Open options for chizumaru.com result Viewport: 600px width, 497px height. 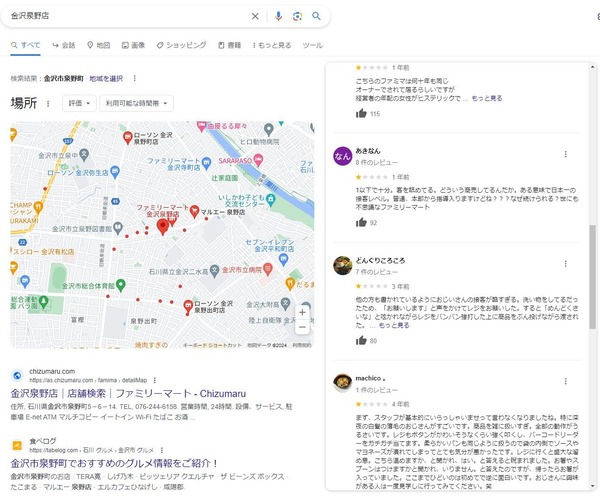155,380
